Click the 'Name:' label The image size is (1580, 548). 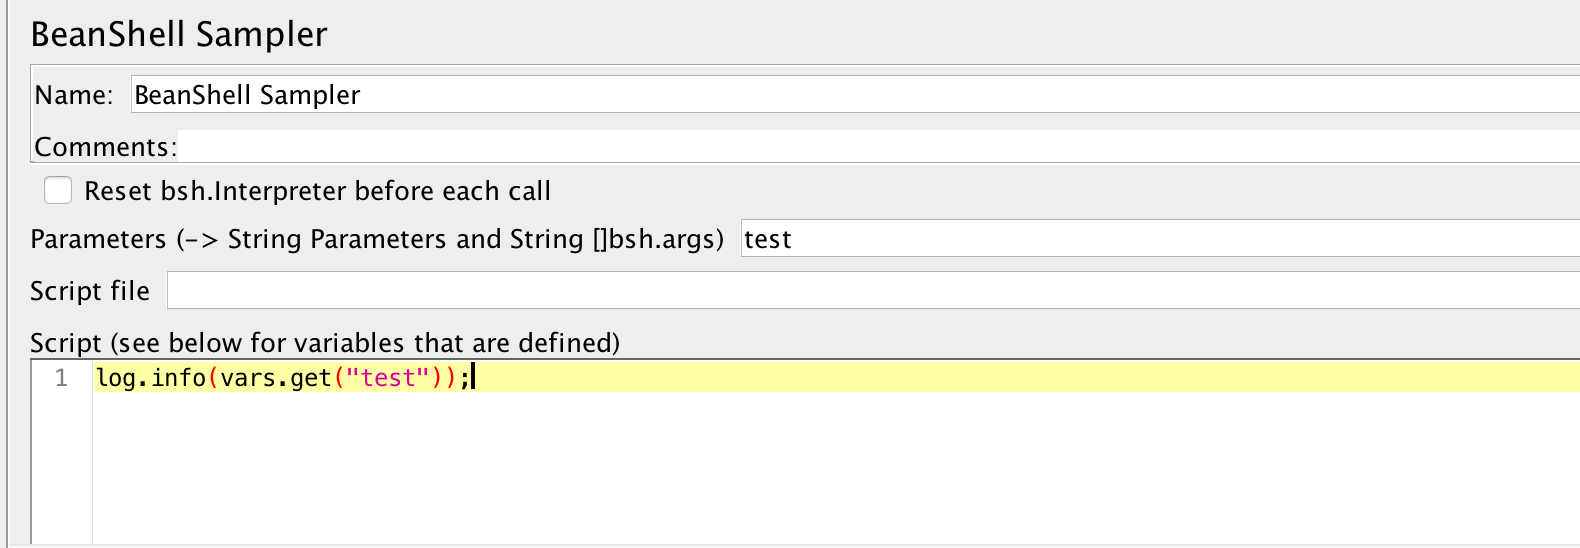73,95
